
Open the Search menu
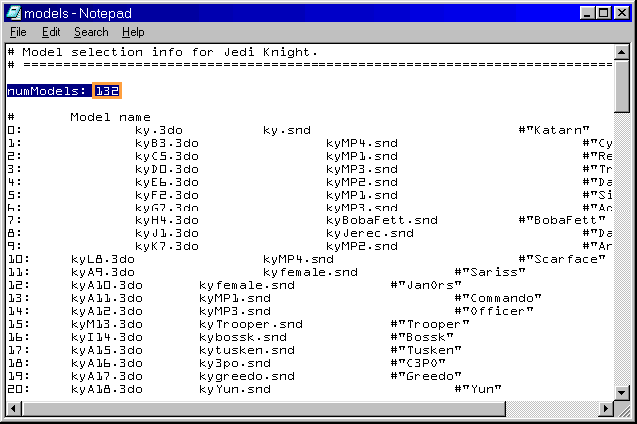pos(91,32)
